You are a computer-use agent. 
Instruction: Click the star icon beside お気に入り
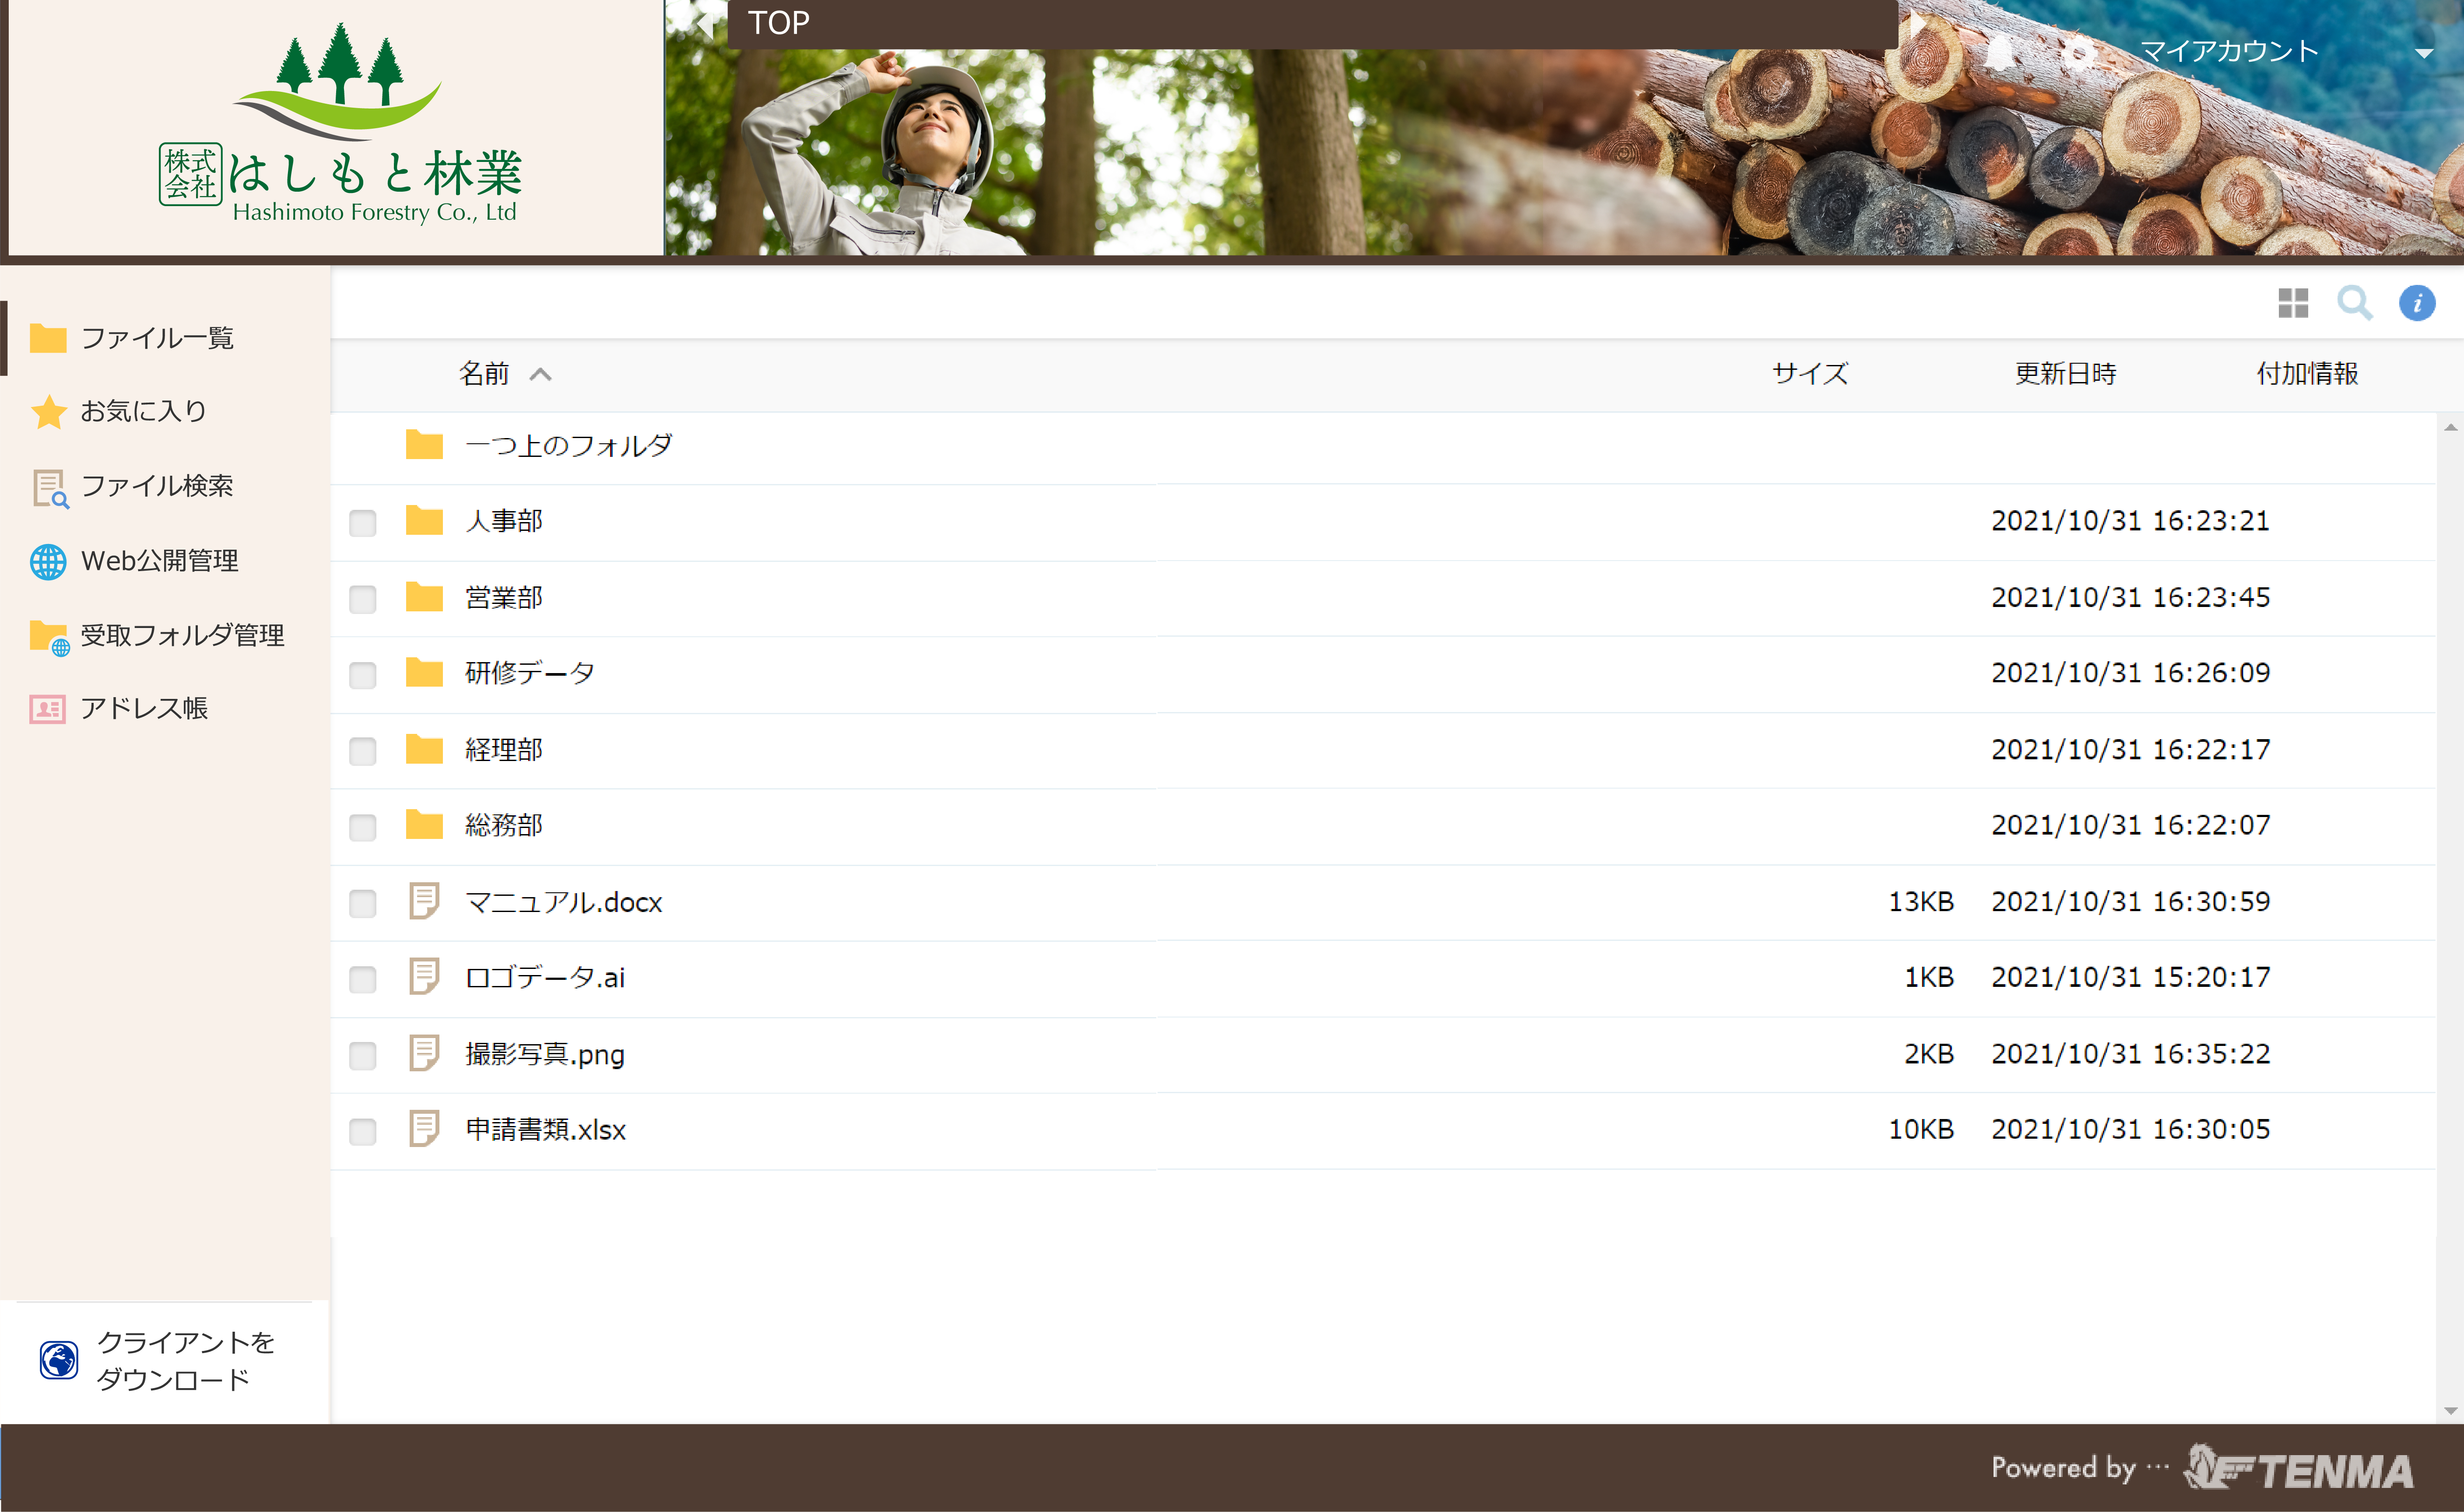48,411
